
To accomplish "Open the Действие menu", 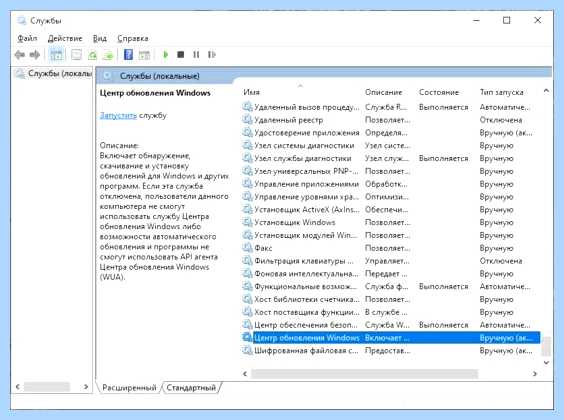I will pyautogui.click(x=65, y=38).
